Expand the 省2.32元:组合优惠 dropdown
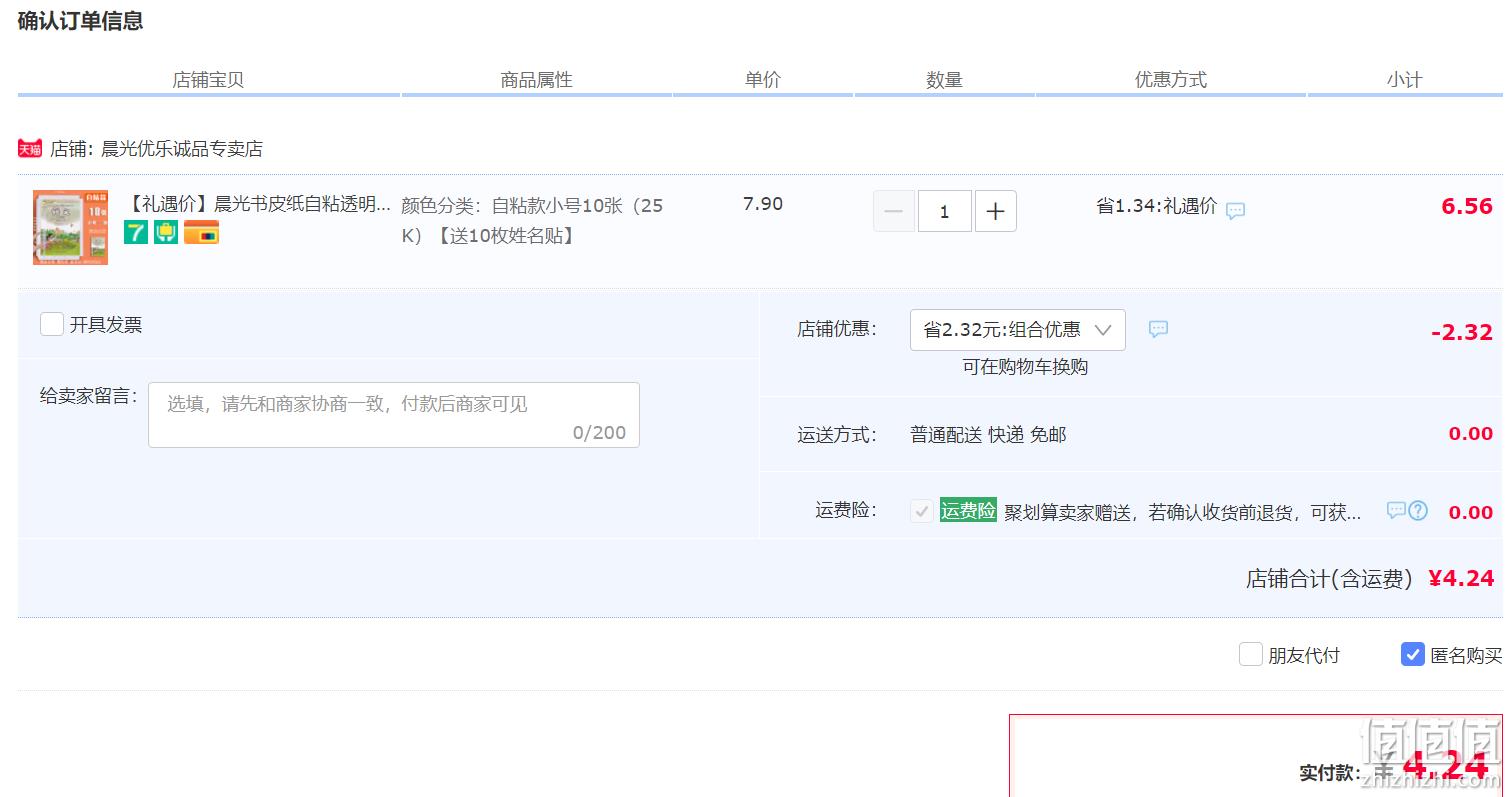Image resolution: width=1510 pixels, height=797 pixels. click(1018, 330)
